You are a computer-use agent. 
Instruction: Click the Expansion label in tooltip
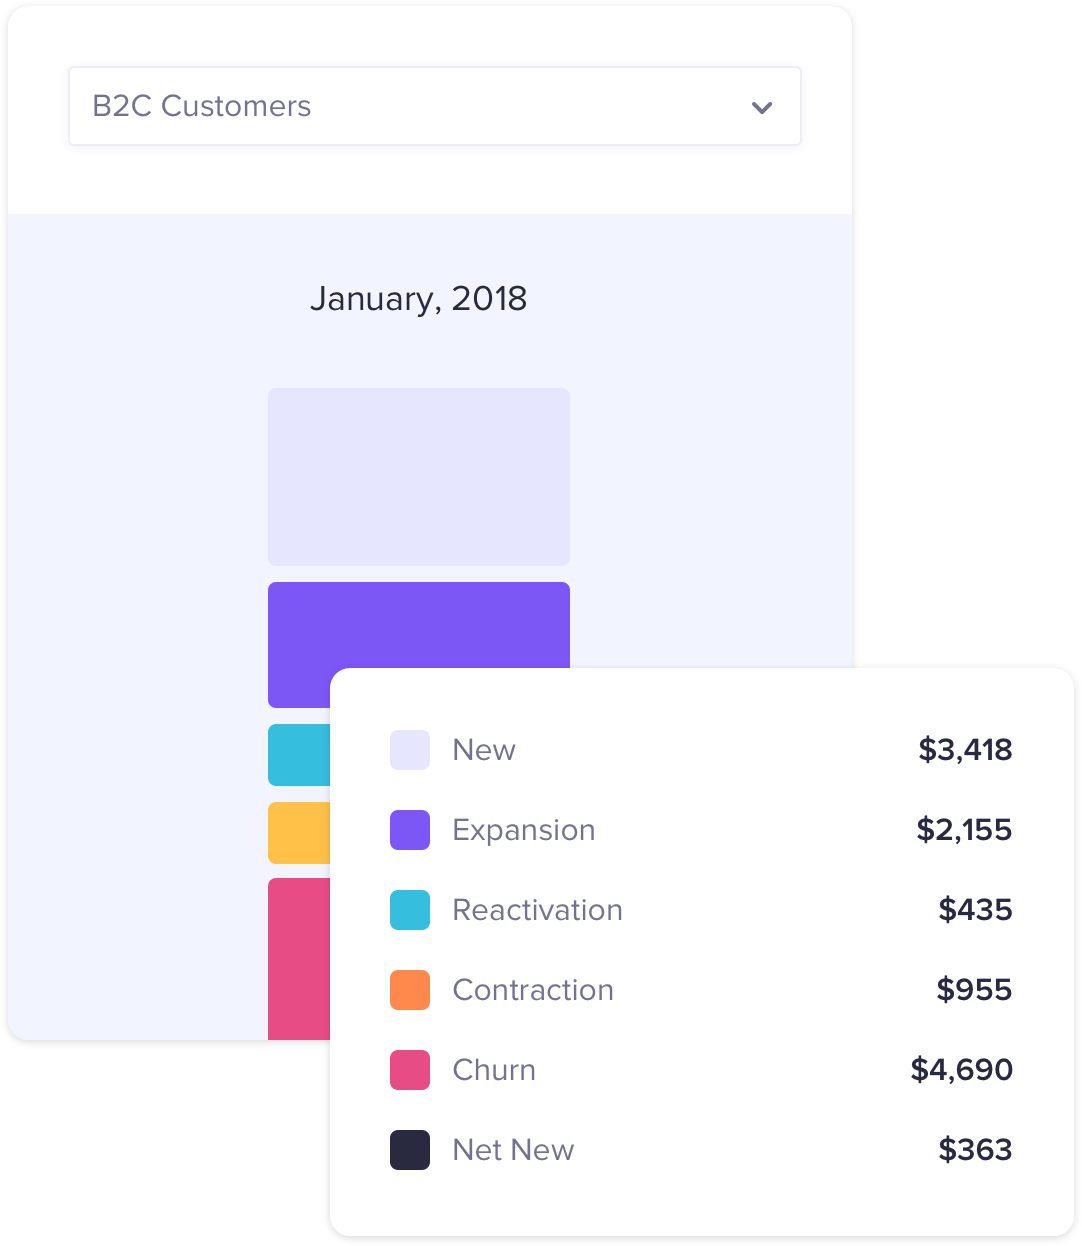[524, 831]
